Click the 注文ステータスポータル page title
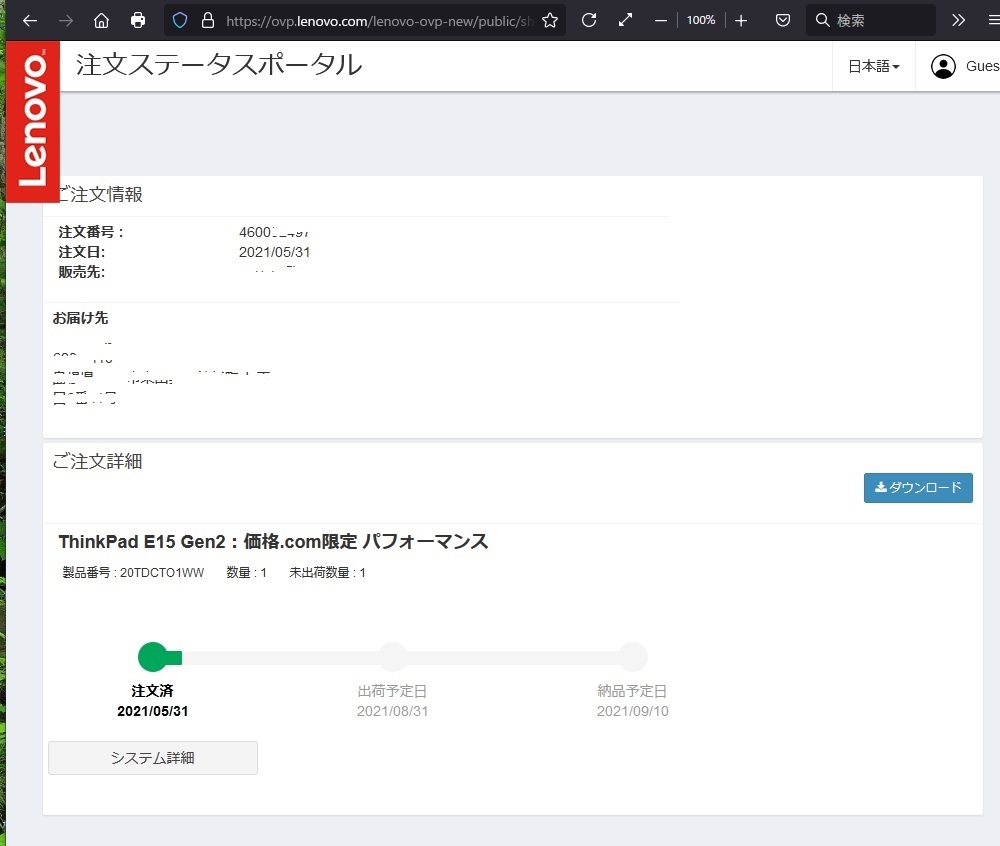Screen dimensions: 1000x846 point(219,64)
